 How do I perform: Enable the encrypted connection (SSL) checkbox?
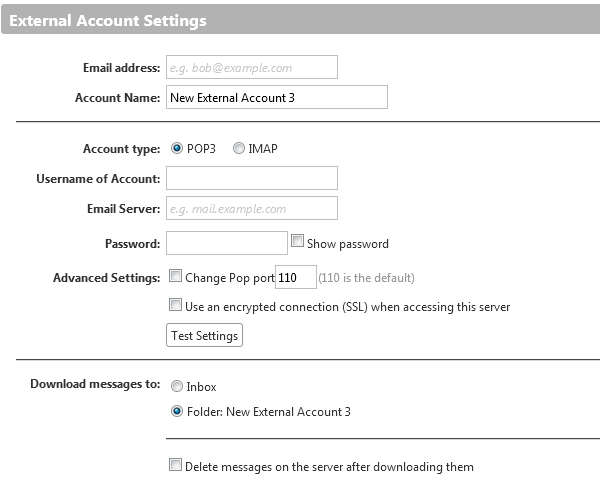[x=176, y=306]
